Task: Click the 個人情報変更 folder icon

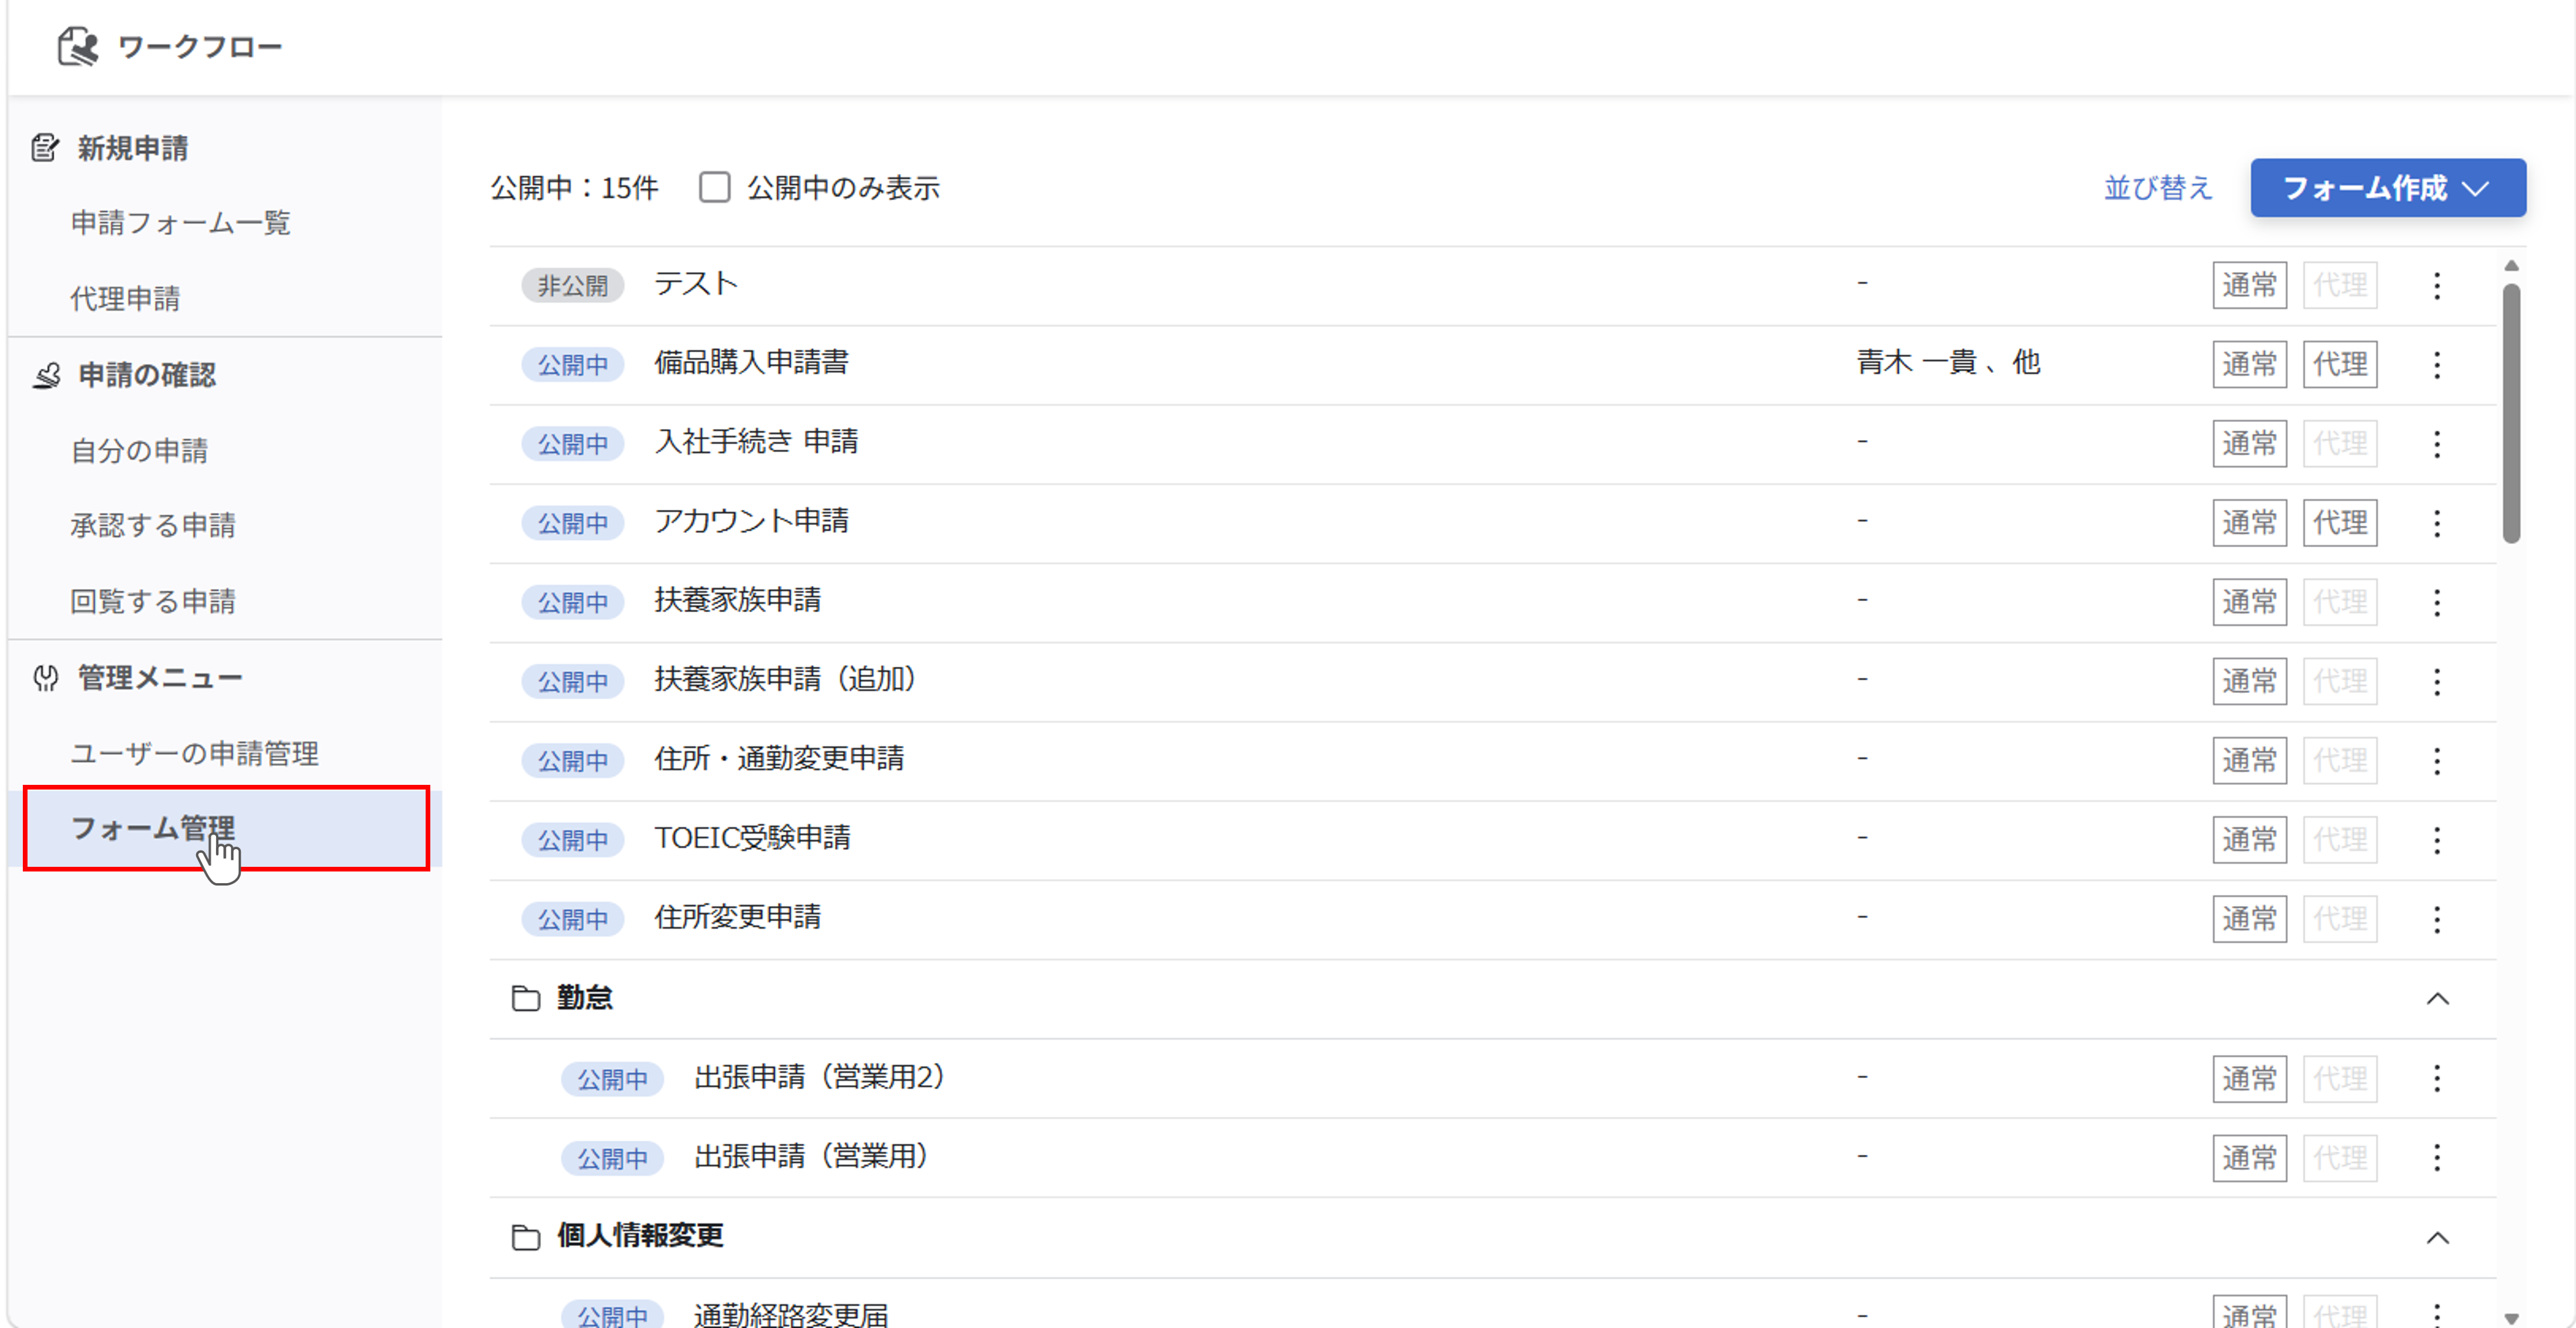Action: 526,1237
